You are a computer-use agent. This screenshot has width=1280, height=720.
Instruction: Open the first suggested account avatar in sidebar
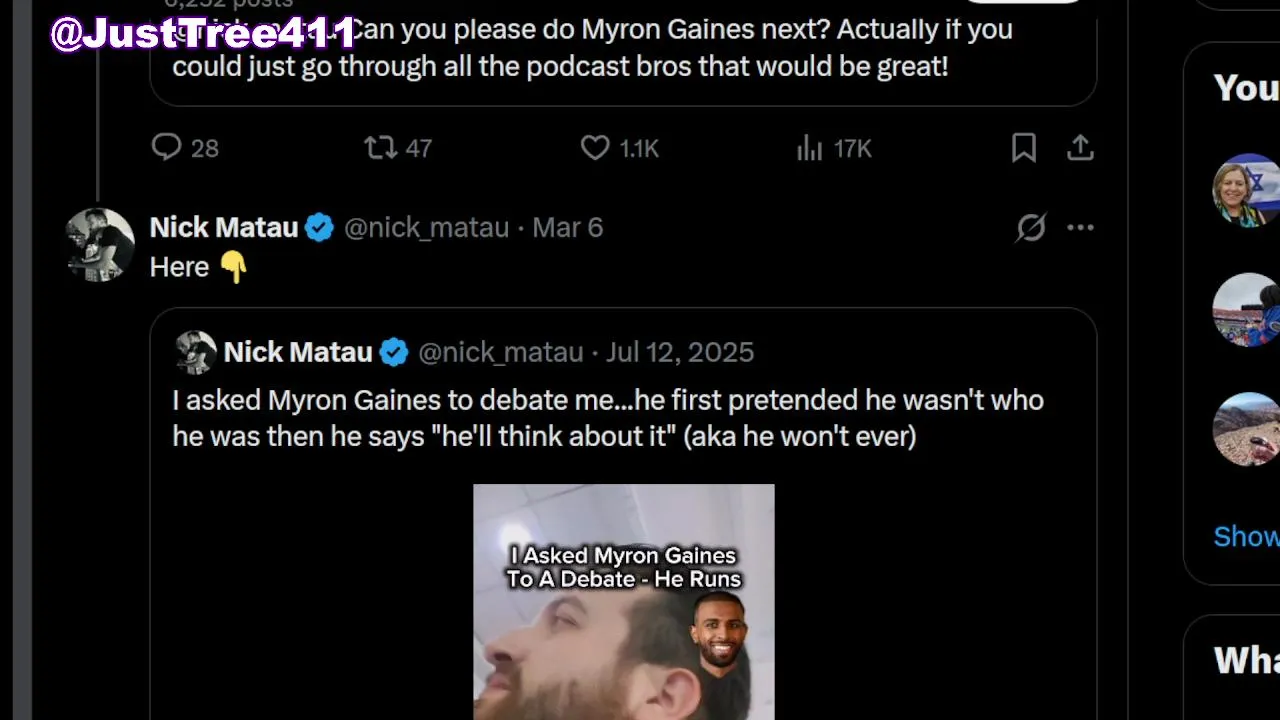tap(1246, 190)
